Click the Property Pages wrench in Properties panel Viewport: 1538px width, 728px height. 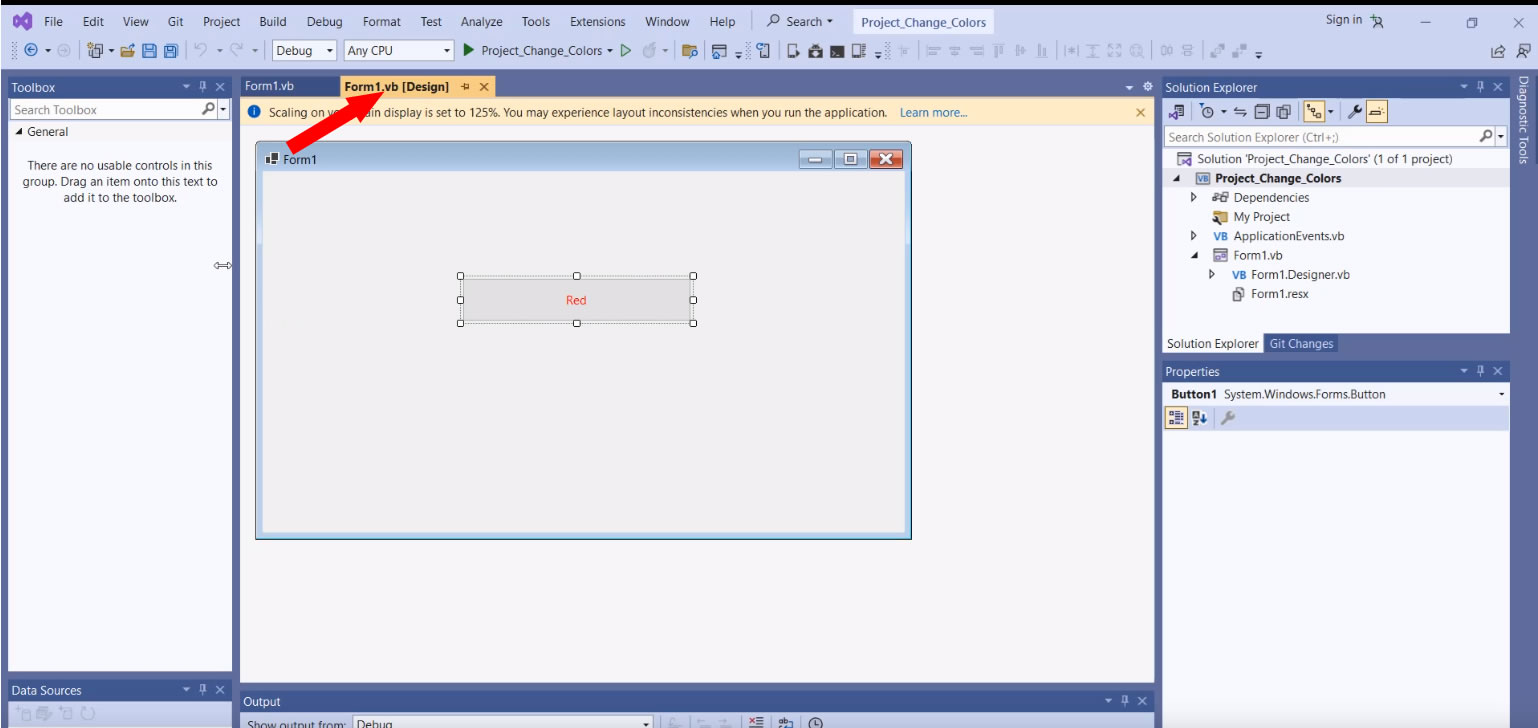point(1227,419)
